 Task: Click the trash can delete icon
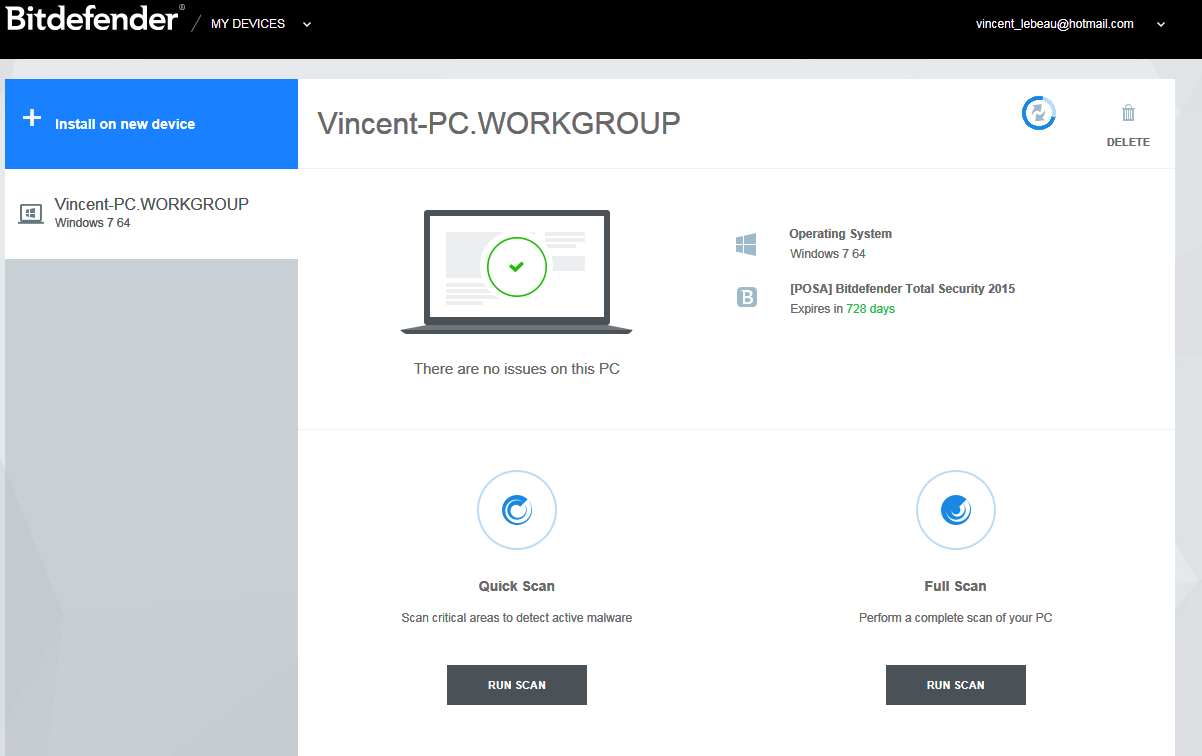tap(1128, 113)
